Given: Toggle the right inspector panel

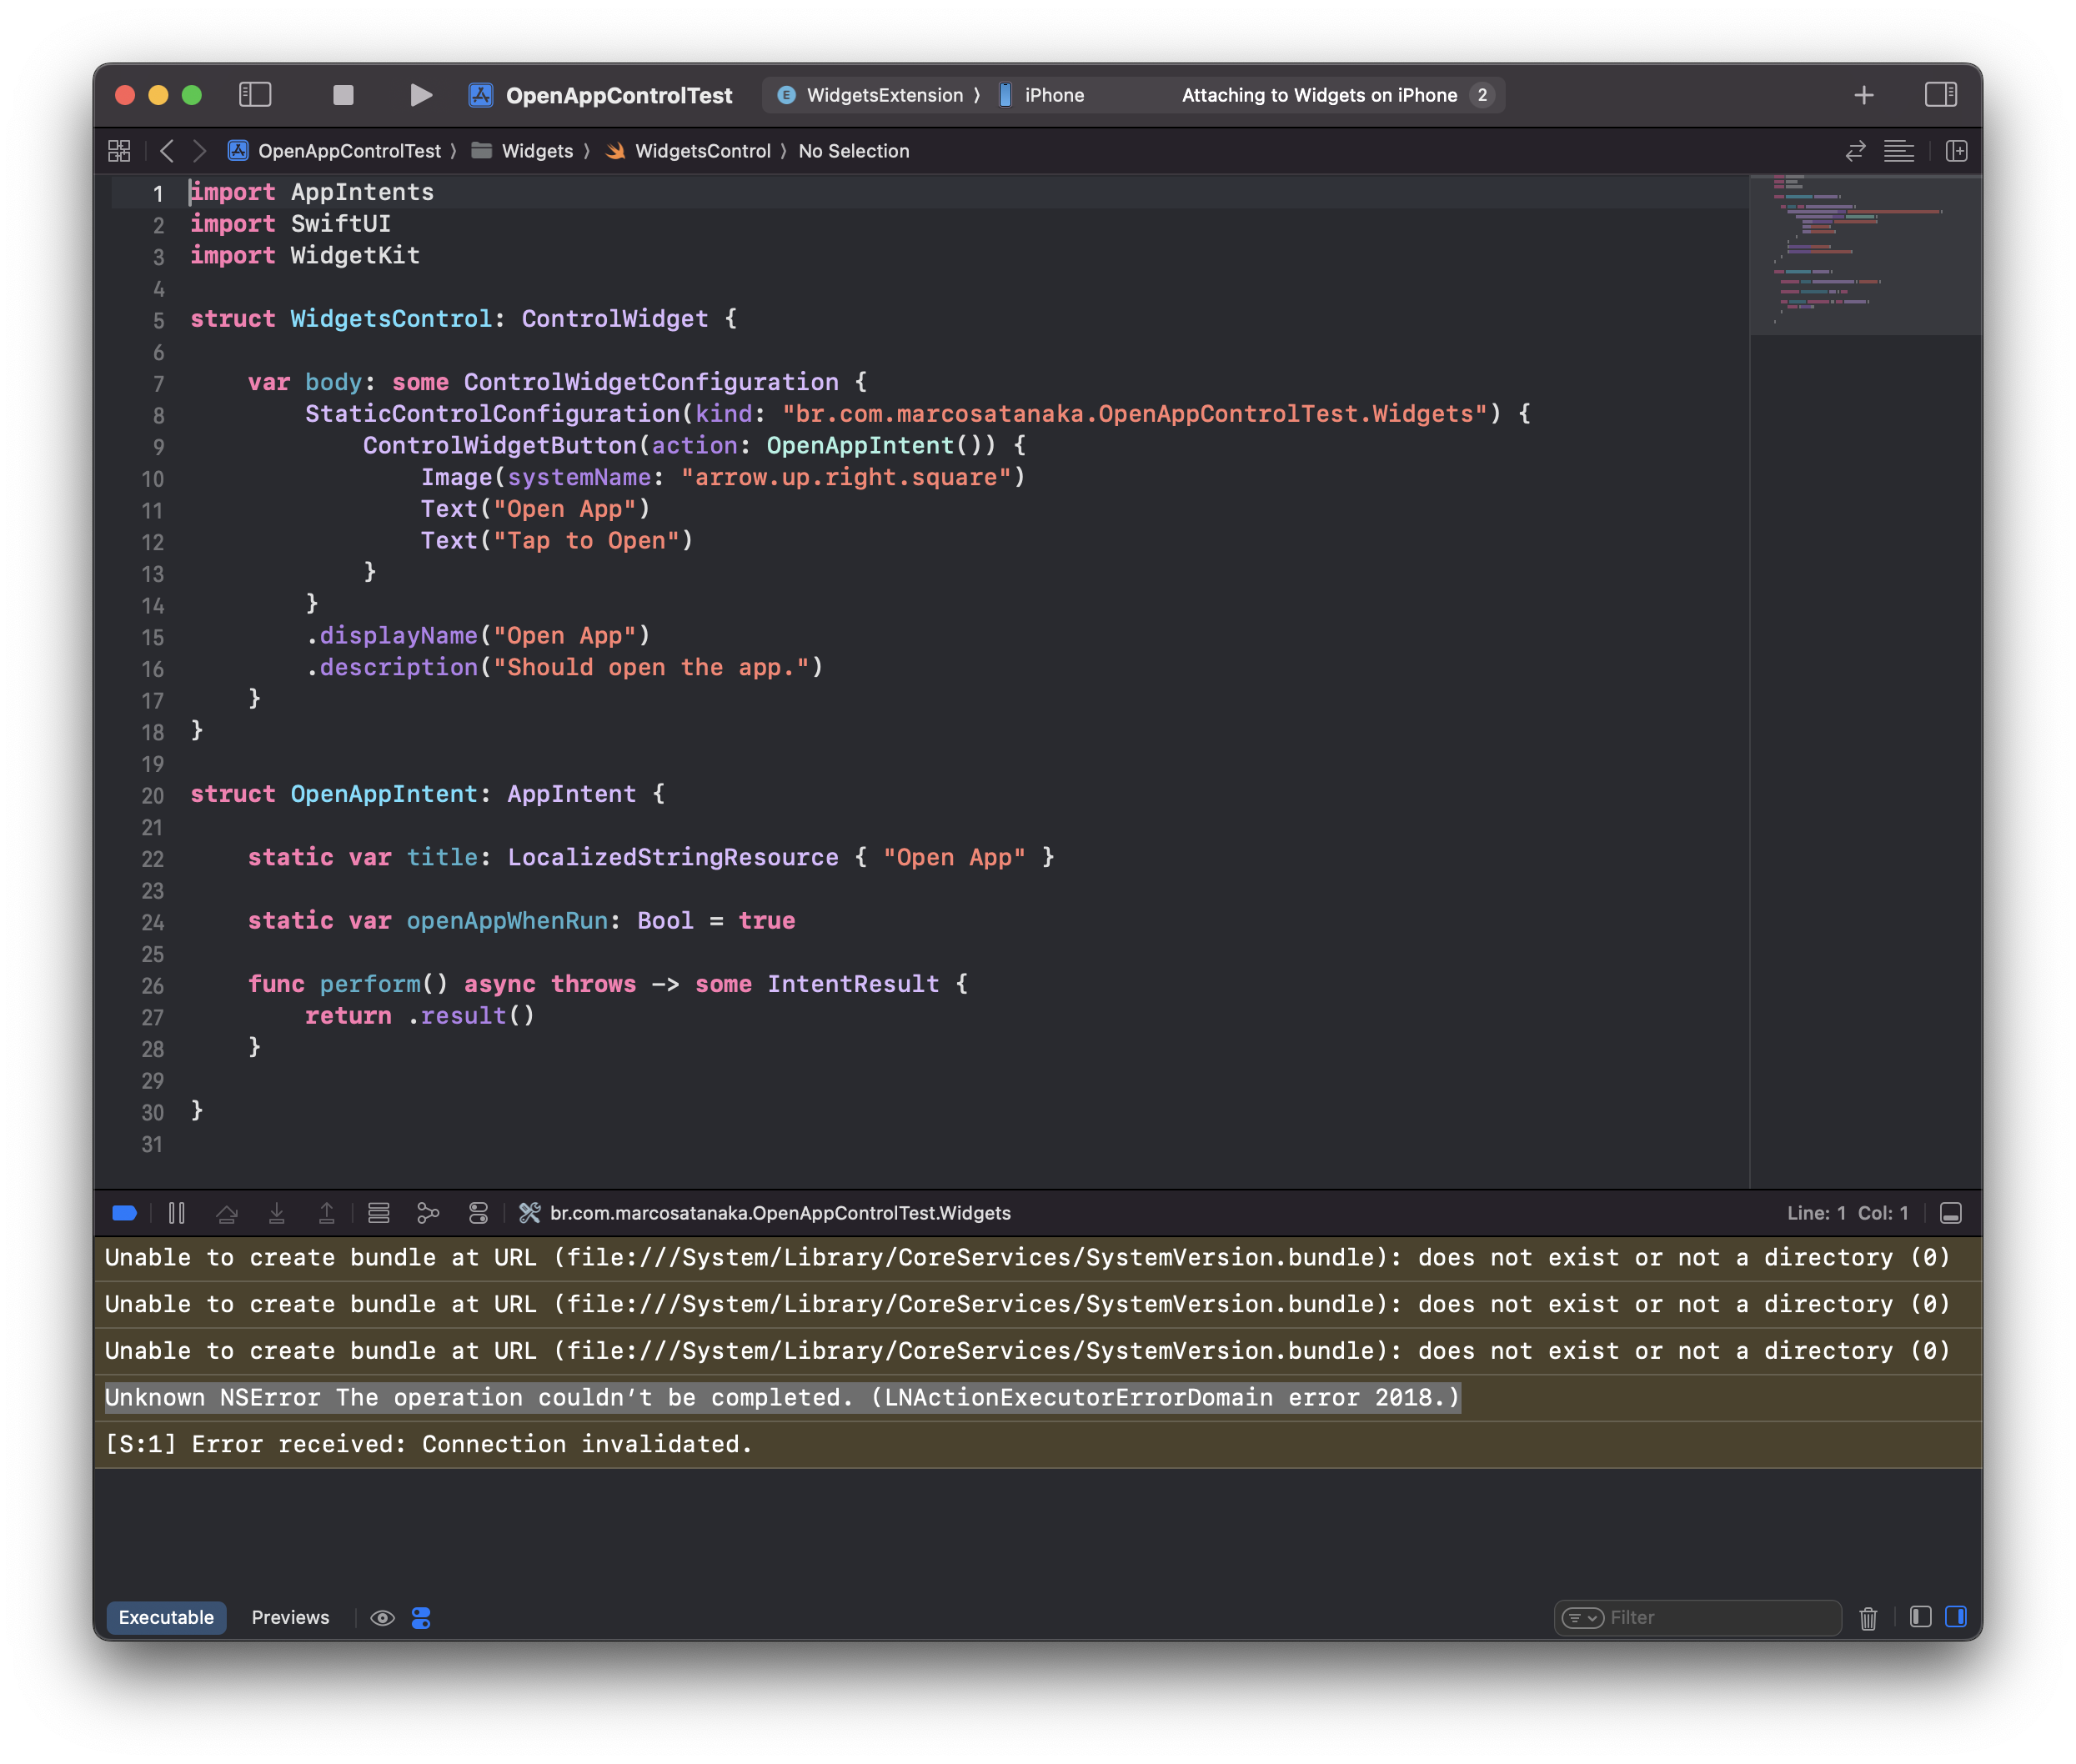Looking at the screenshot, I should pyautogui.click(x=1940, y=95).
